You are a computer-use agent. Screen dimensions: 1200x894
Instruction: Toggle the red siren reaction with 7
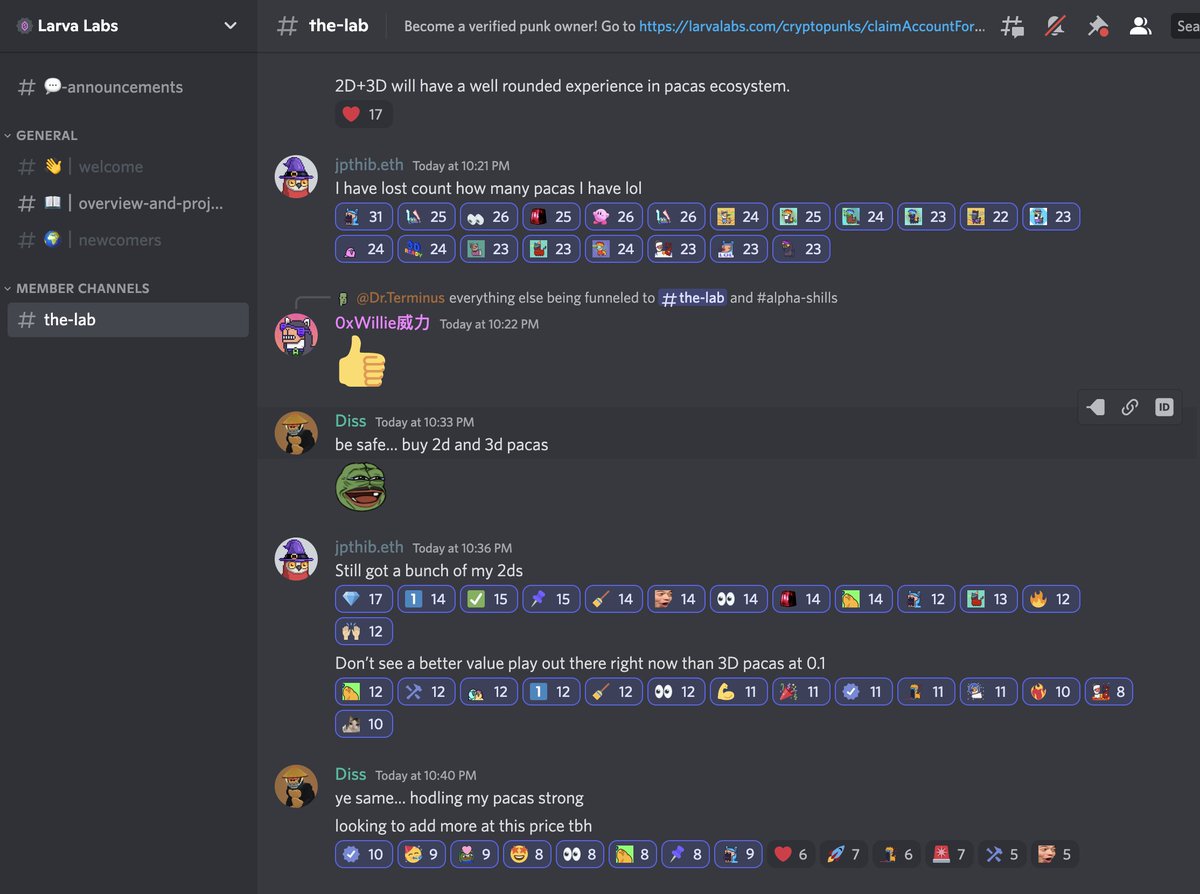[948, 854]
